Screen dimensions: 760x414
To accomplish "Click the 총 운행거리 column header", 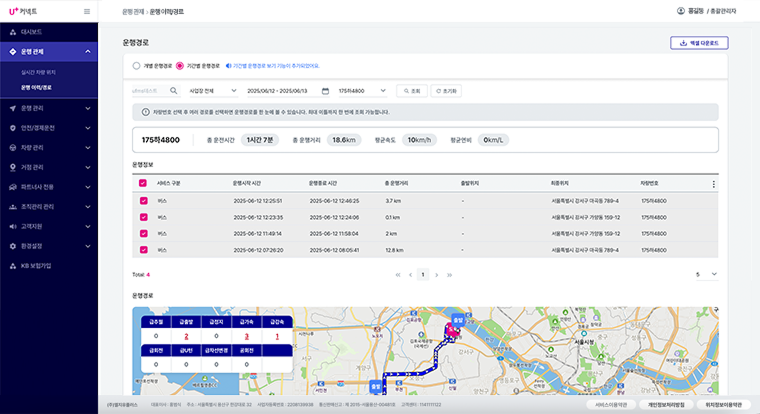I will (396, 183).
